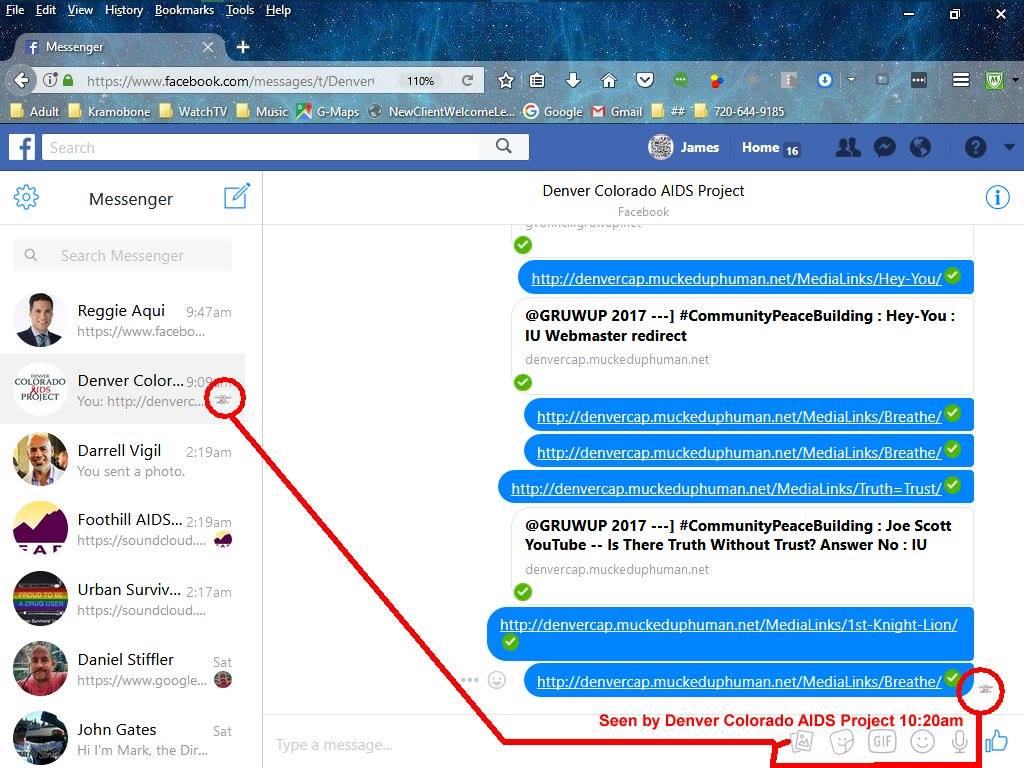This screenshot has width=1024, height=768.
Task: Open conversation info panel
Action: pos(997,197)
